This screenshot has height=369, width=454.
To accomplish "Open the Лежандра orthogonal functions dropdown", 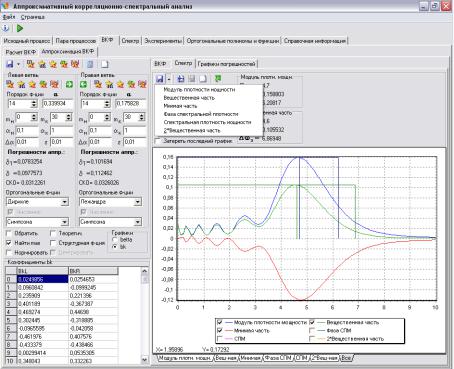I will pyautogui.click(x=138, y=202).
